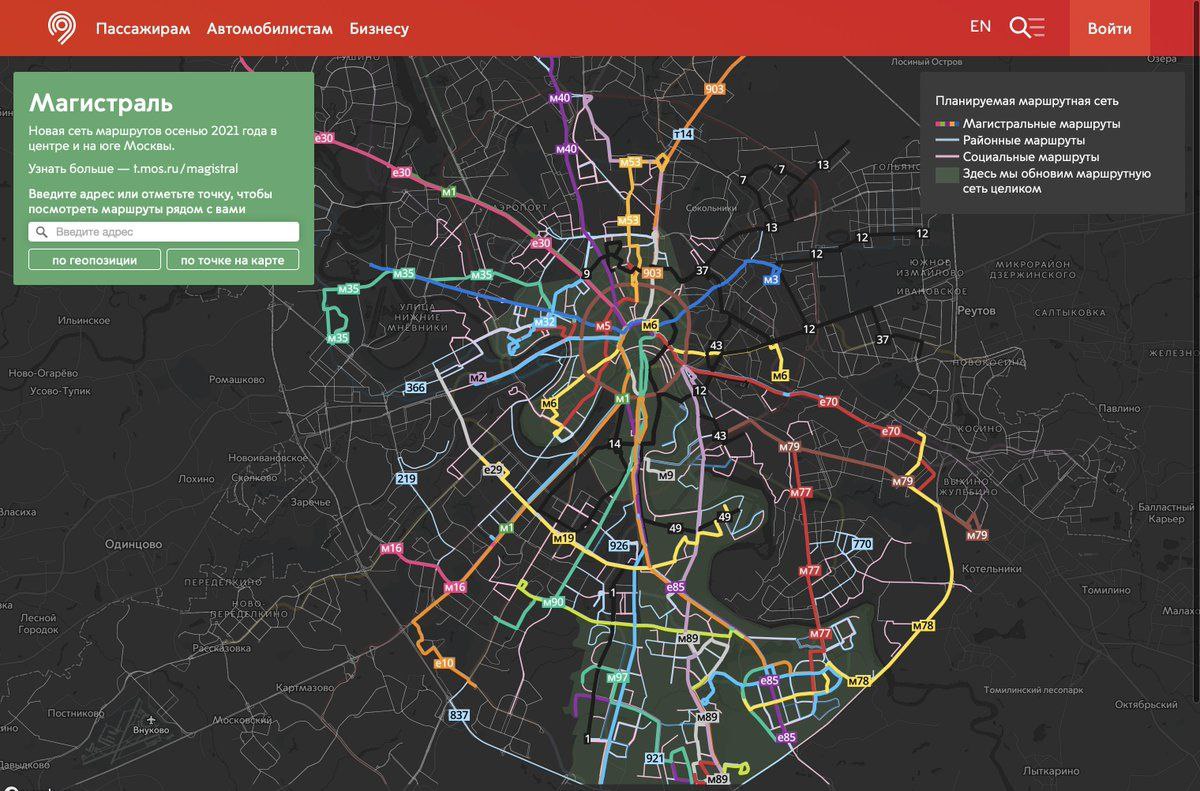Image resolution: width=1200 pixels, height=791 pixels.
Task: Open the Бизнесу menu
Action: click(x=379, y=28)
